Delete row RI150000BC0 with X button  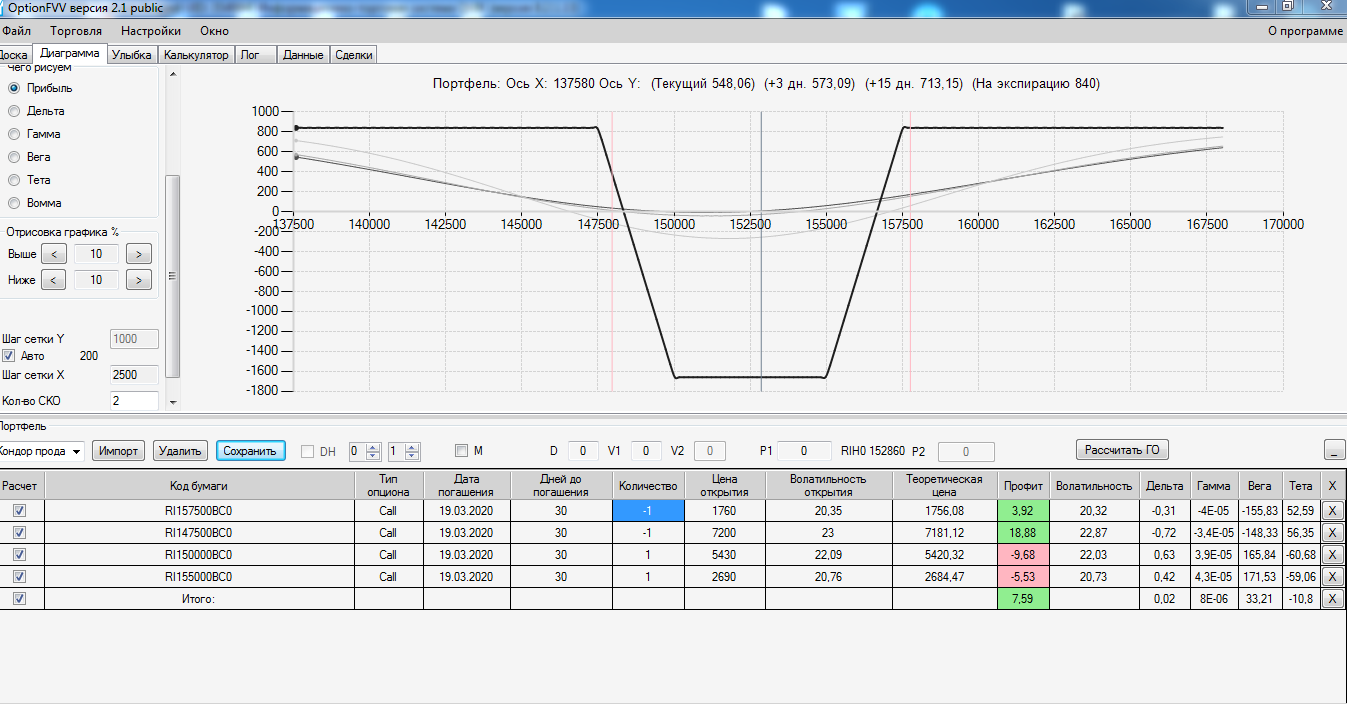coord(1331,554)
